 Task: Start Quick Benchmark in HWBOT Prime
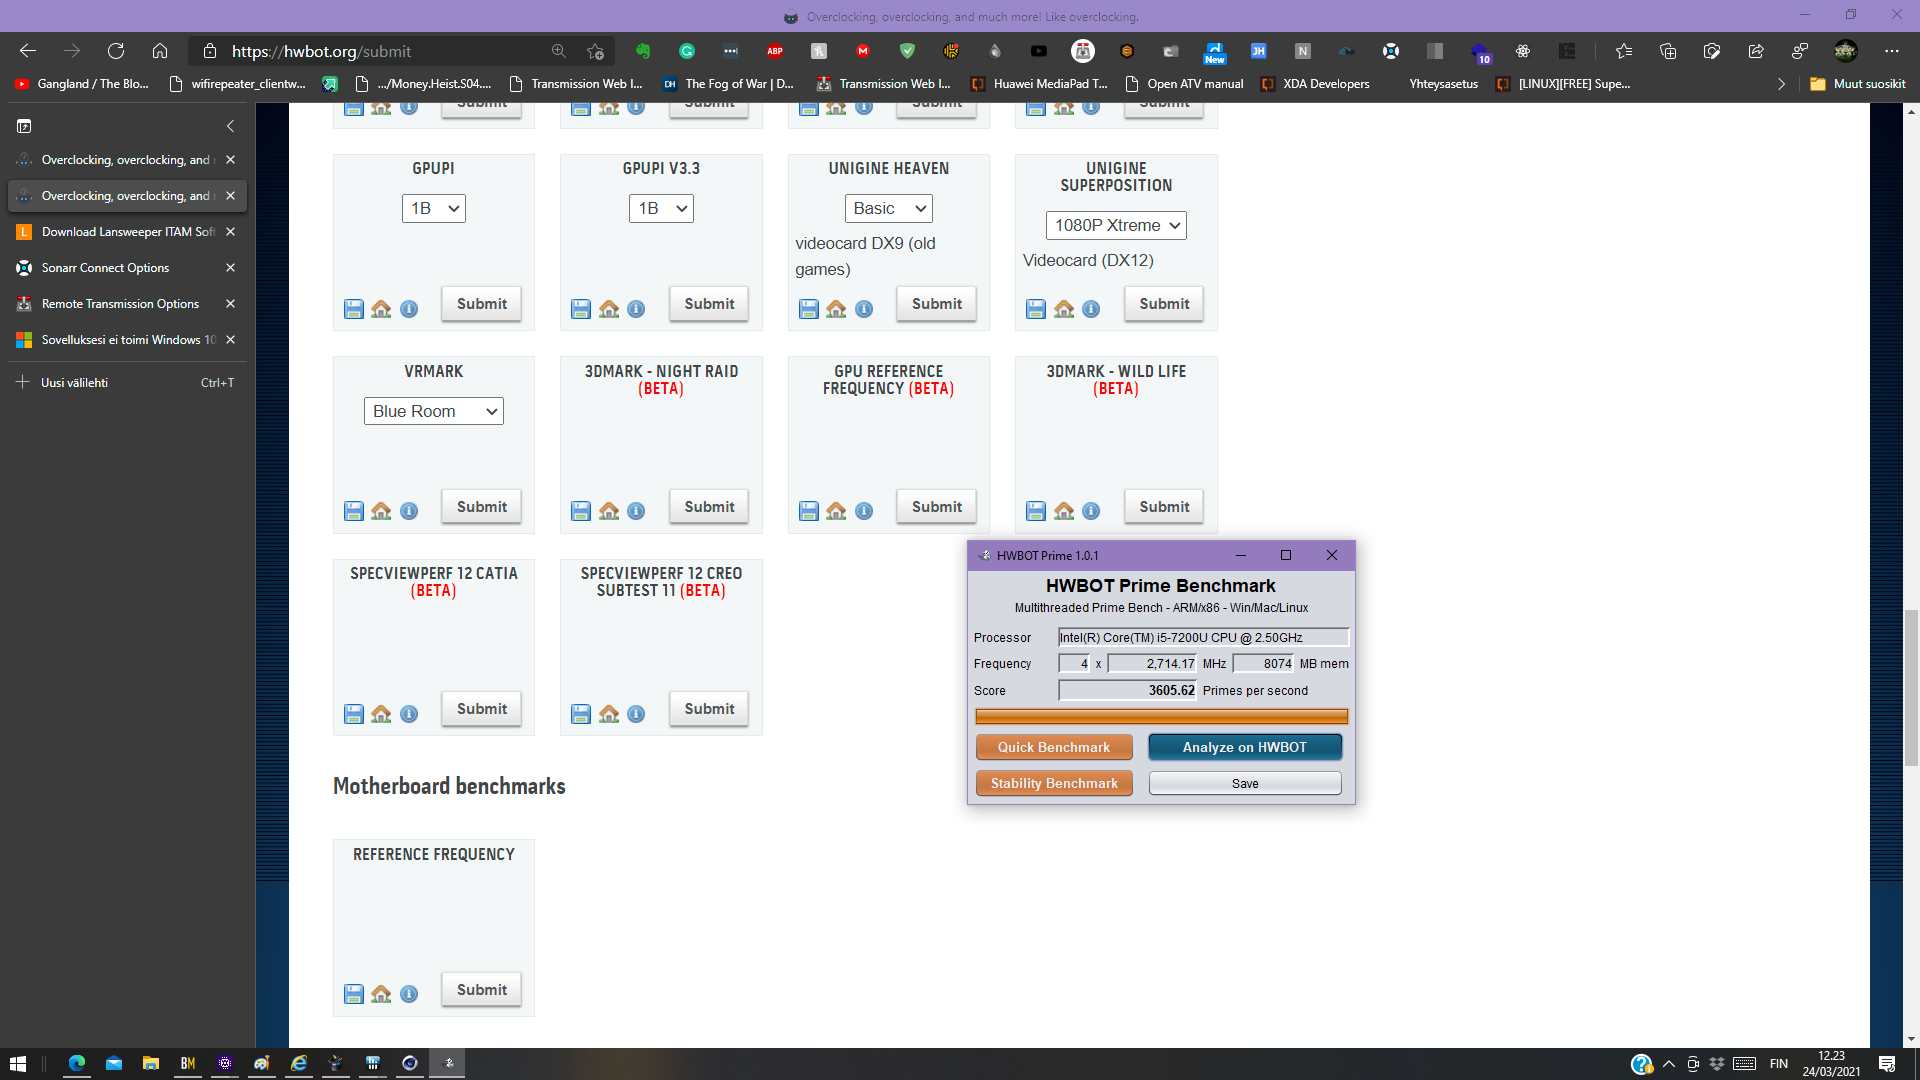click(x=1054, y=747)
